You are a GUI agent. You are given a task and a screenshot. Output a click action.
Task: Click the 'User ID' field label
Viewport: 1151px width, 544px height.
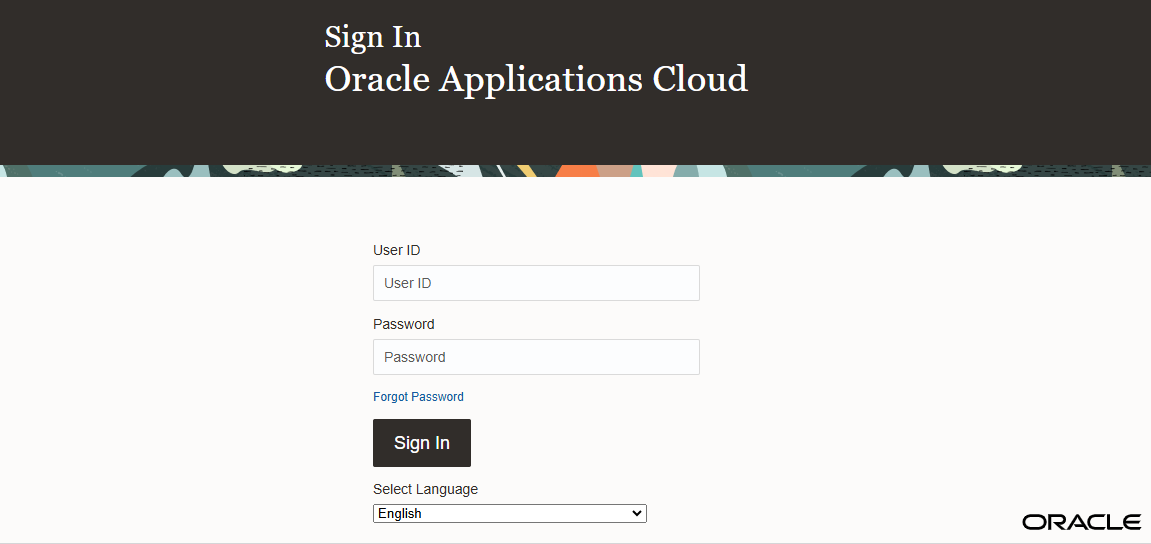[396, 250]
